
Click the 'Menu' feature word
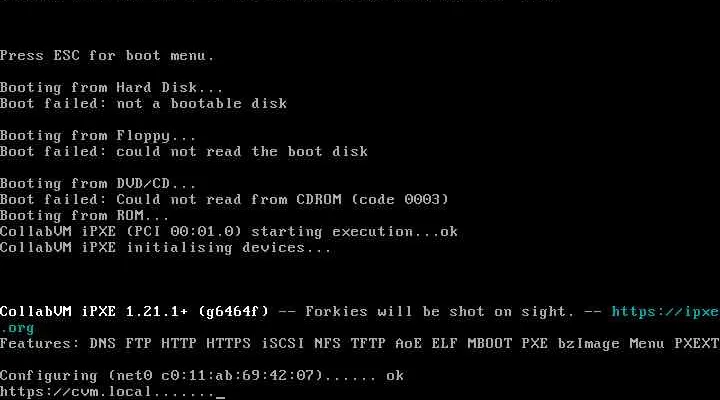647,344
